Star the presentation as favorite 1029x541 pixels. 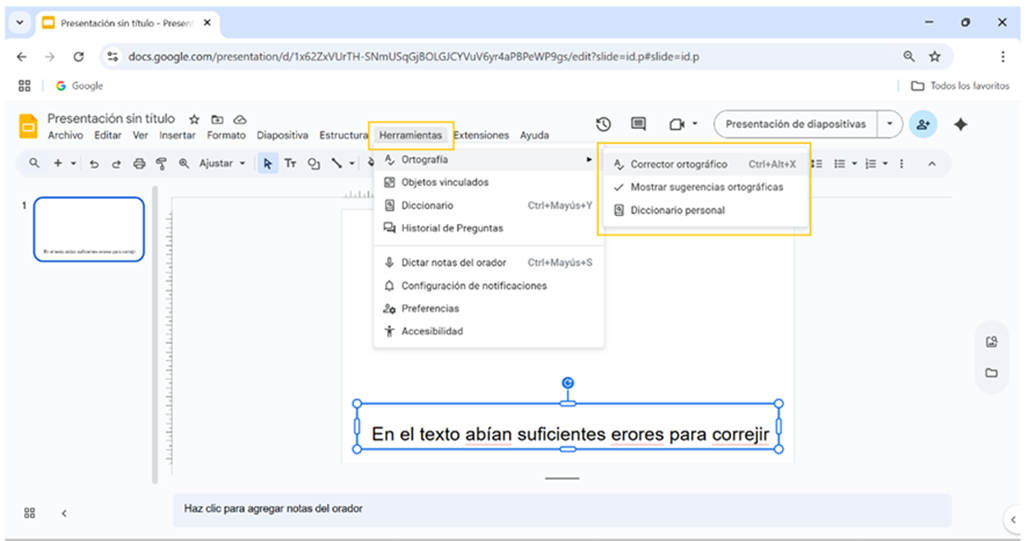tap(194, 119)
